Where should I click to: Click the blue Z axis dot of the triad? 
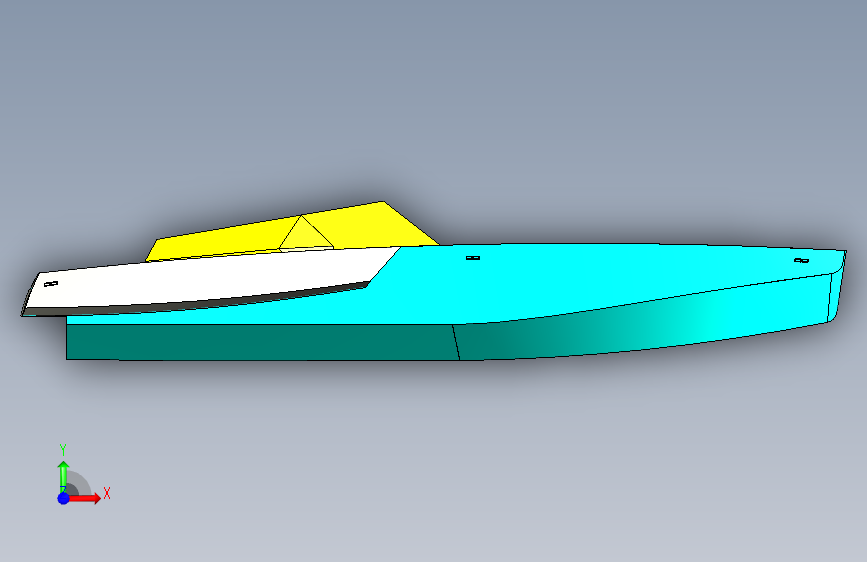point(63,498)
